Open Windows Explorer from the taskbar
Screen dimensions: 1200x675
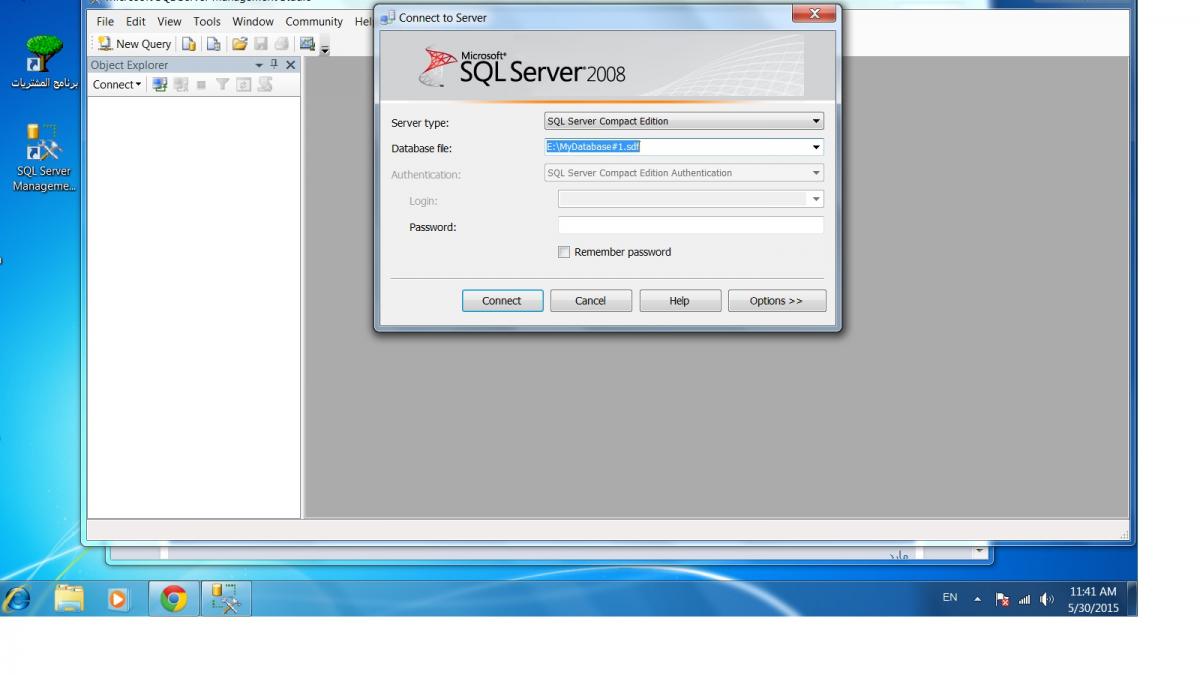[x=69, y=599]
